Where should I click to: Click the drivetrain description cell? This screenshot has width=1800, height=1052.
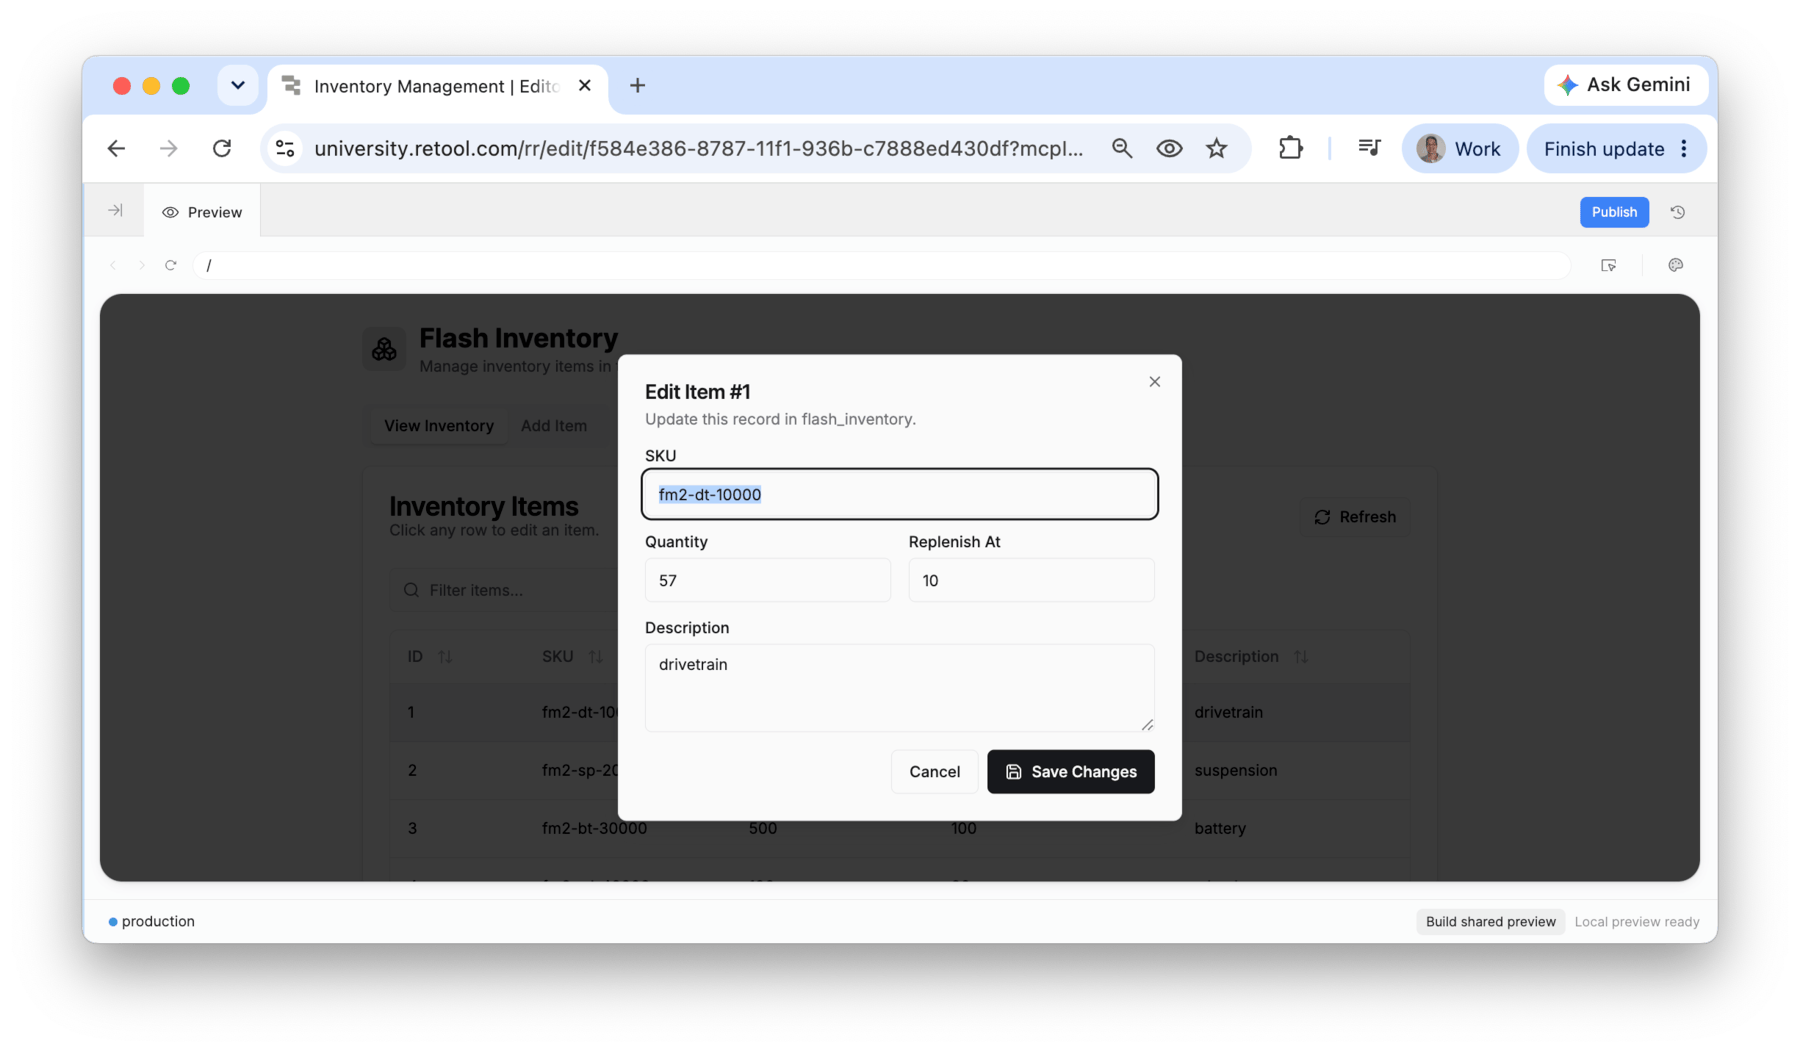1228,713
